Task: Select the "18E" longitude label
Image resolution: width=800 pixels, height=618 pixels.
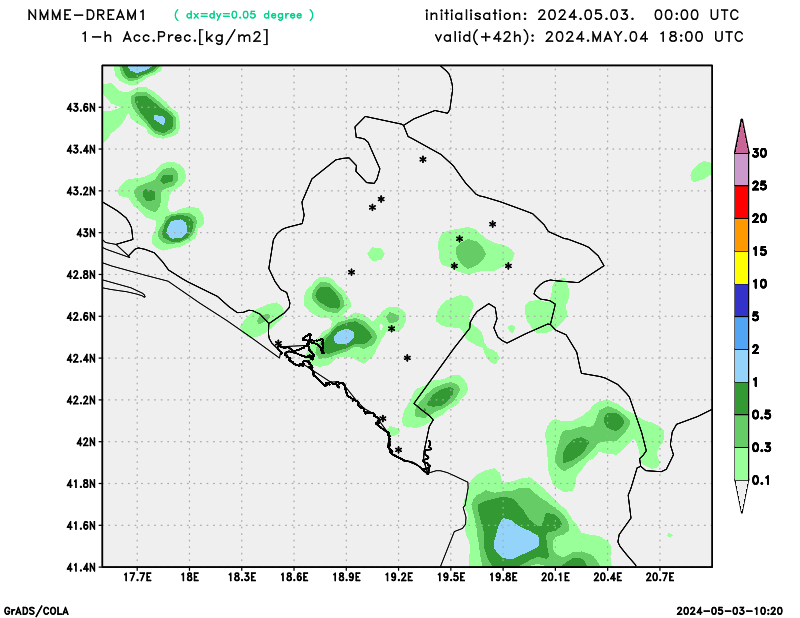Action: [x=190, y=577]
